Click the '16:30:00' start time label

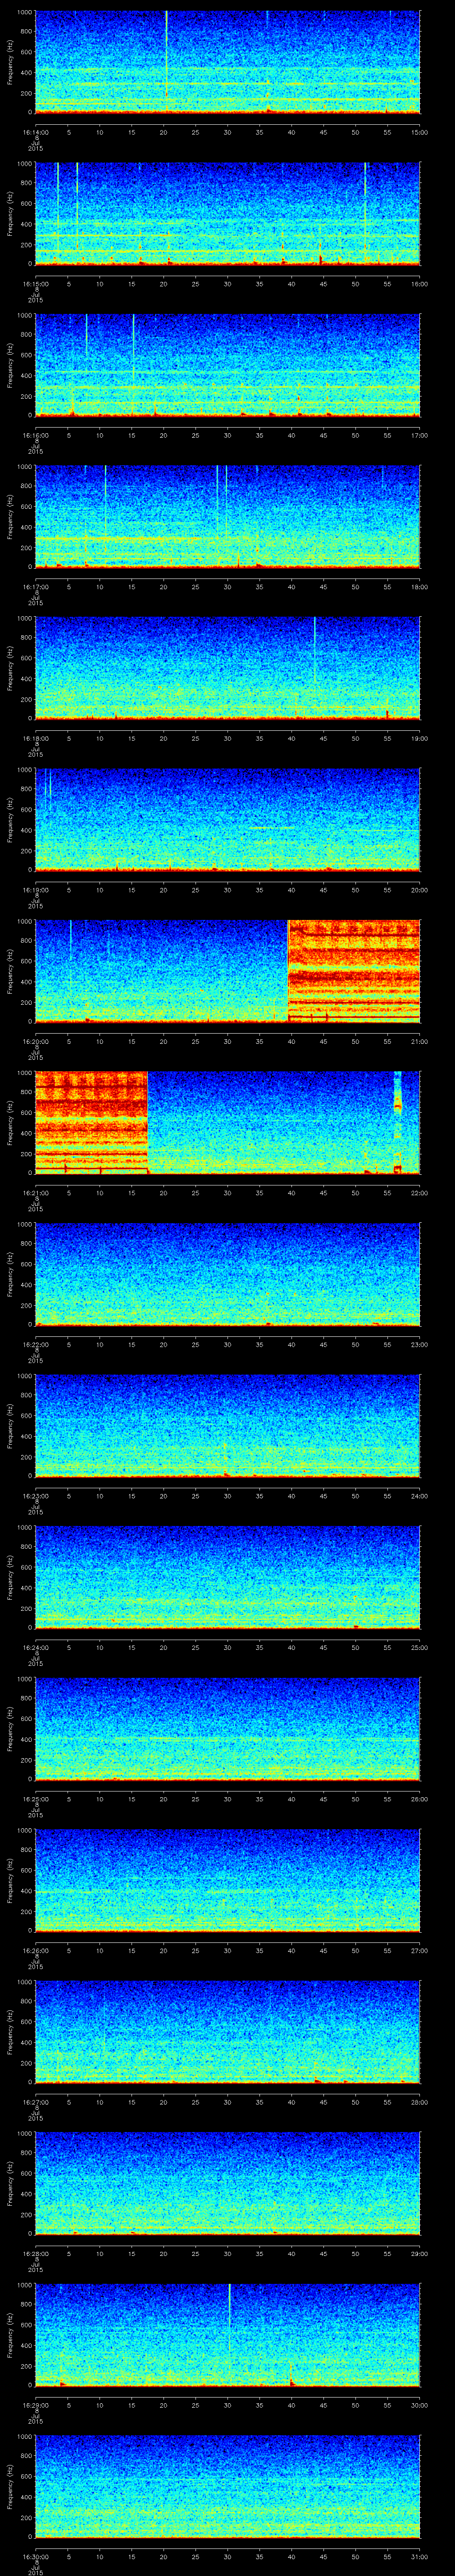click(x=35, y=2556)
